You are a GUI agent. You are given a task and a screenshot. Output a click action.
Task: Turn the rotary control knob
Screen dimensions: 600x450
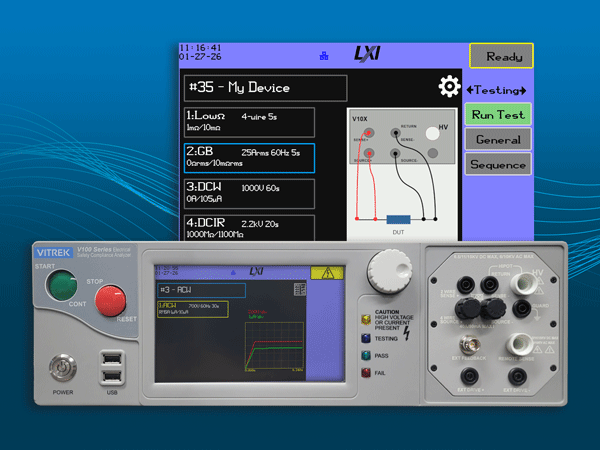tap(387, 270)
